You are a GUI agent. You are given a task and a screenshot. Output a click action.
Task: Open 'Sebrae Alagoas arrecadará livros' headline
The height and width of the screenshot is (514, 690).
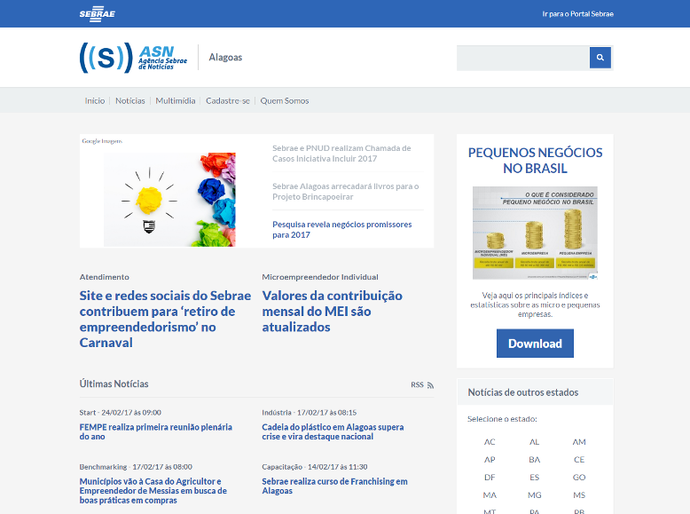point(345,191)
